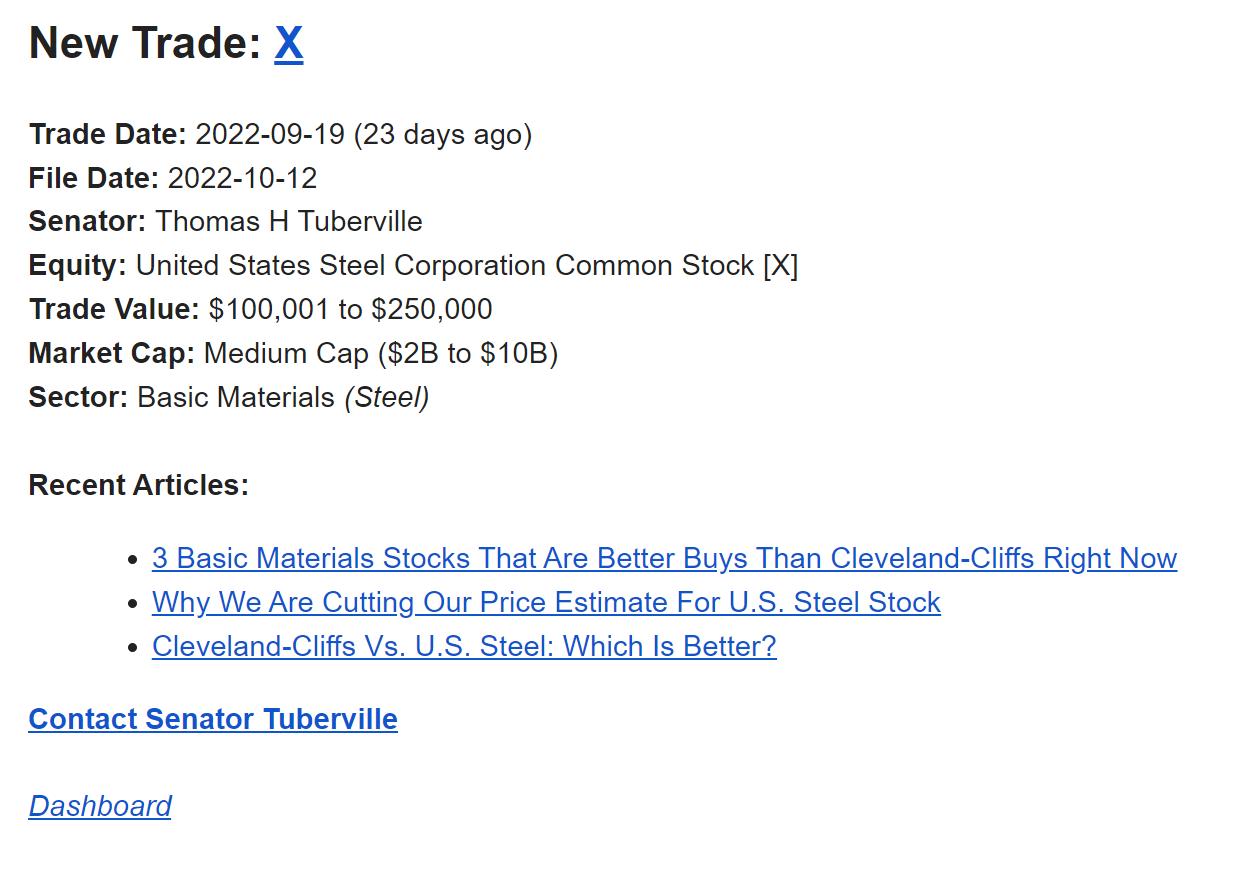The height and width of the screenshot is (869, 1251).
Task: Open Cleveland-Cliffs Vs. U.S. Steel article
Action: [x=464, y=646]
